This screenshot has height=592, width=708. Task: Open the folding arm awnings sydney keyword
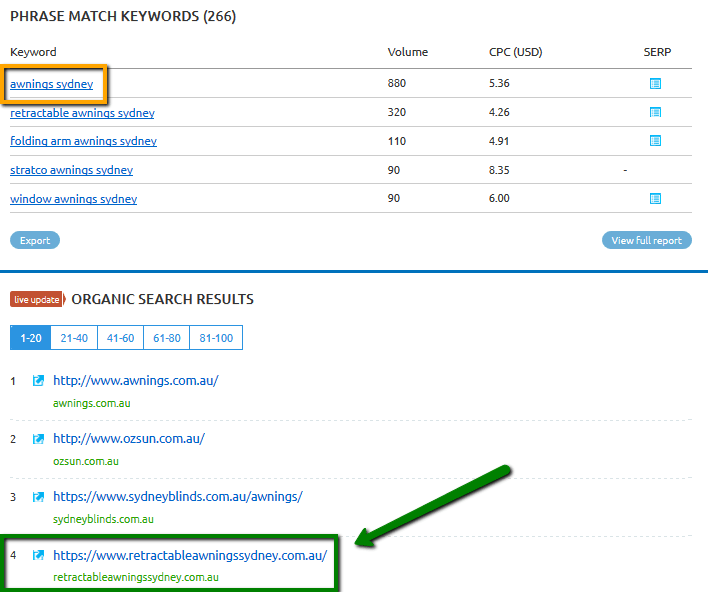tap(84, 141)
